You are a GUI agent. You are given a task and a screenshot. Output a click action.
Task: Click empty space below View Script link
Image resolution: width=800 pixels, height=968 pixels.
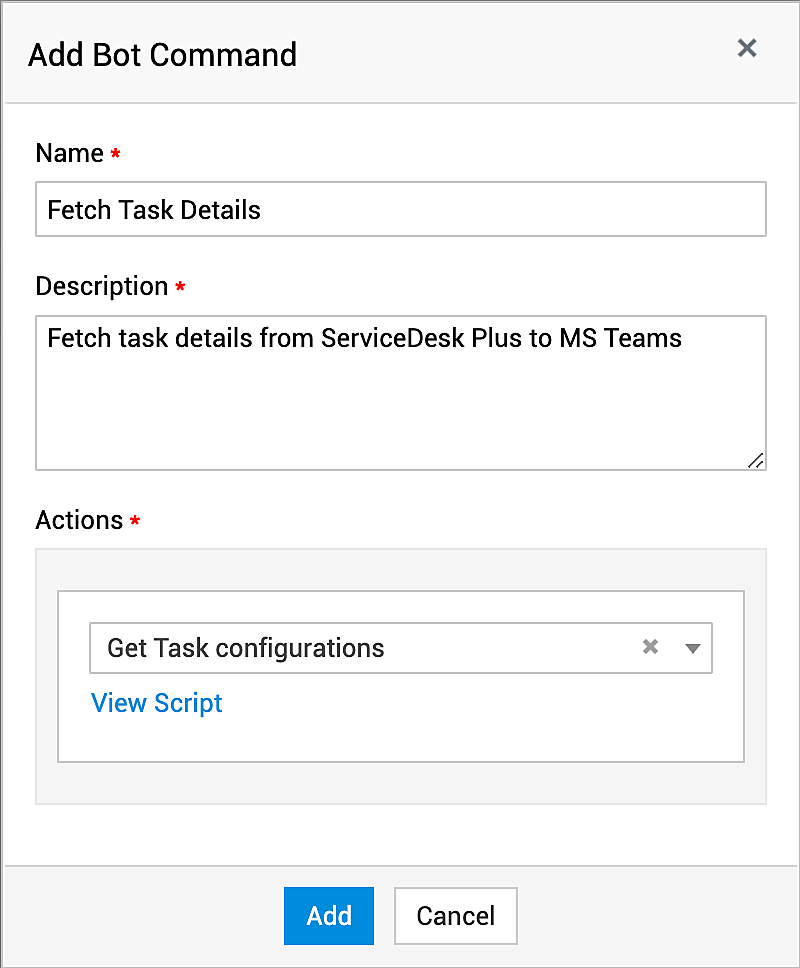click(x=400, y=740)
